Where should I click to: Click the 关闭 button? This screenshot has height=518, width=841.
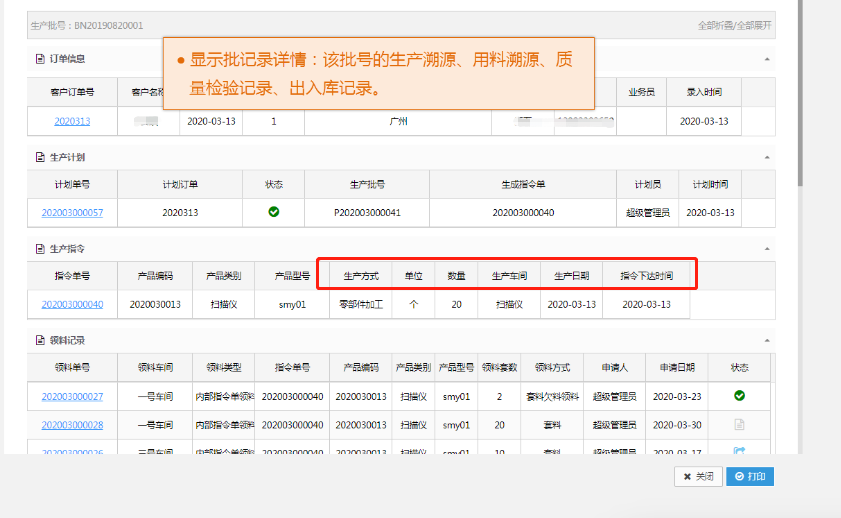tap(698, 476)
